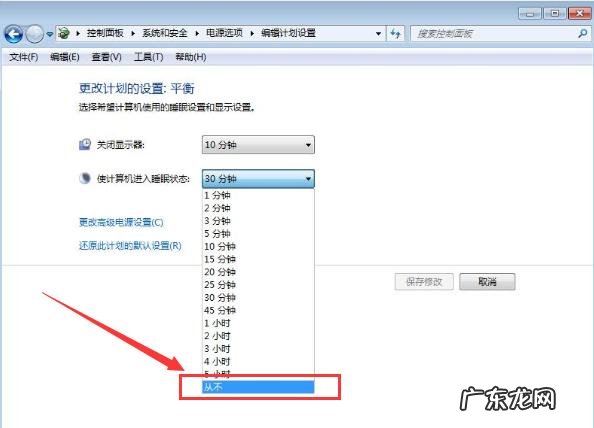Select 1 小时 from the sleep list
Screen dimensions: 594x428
coord(258,323)
